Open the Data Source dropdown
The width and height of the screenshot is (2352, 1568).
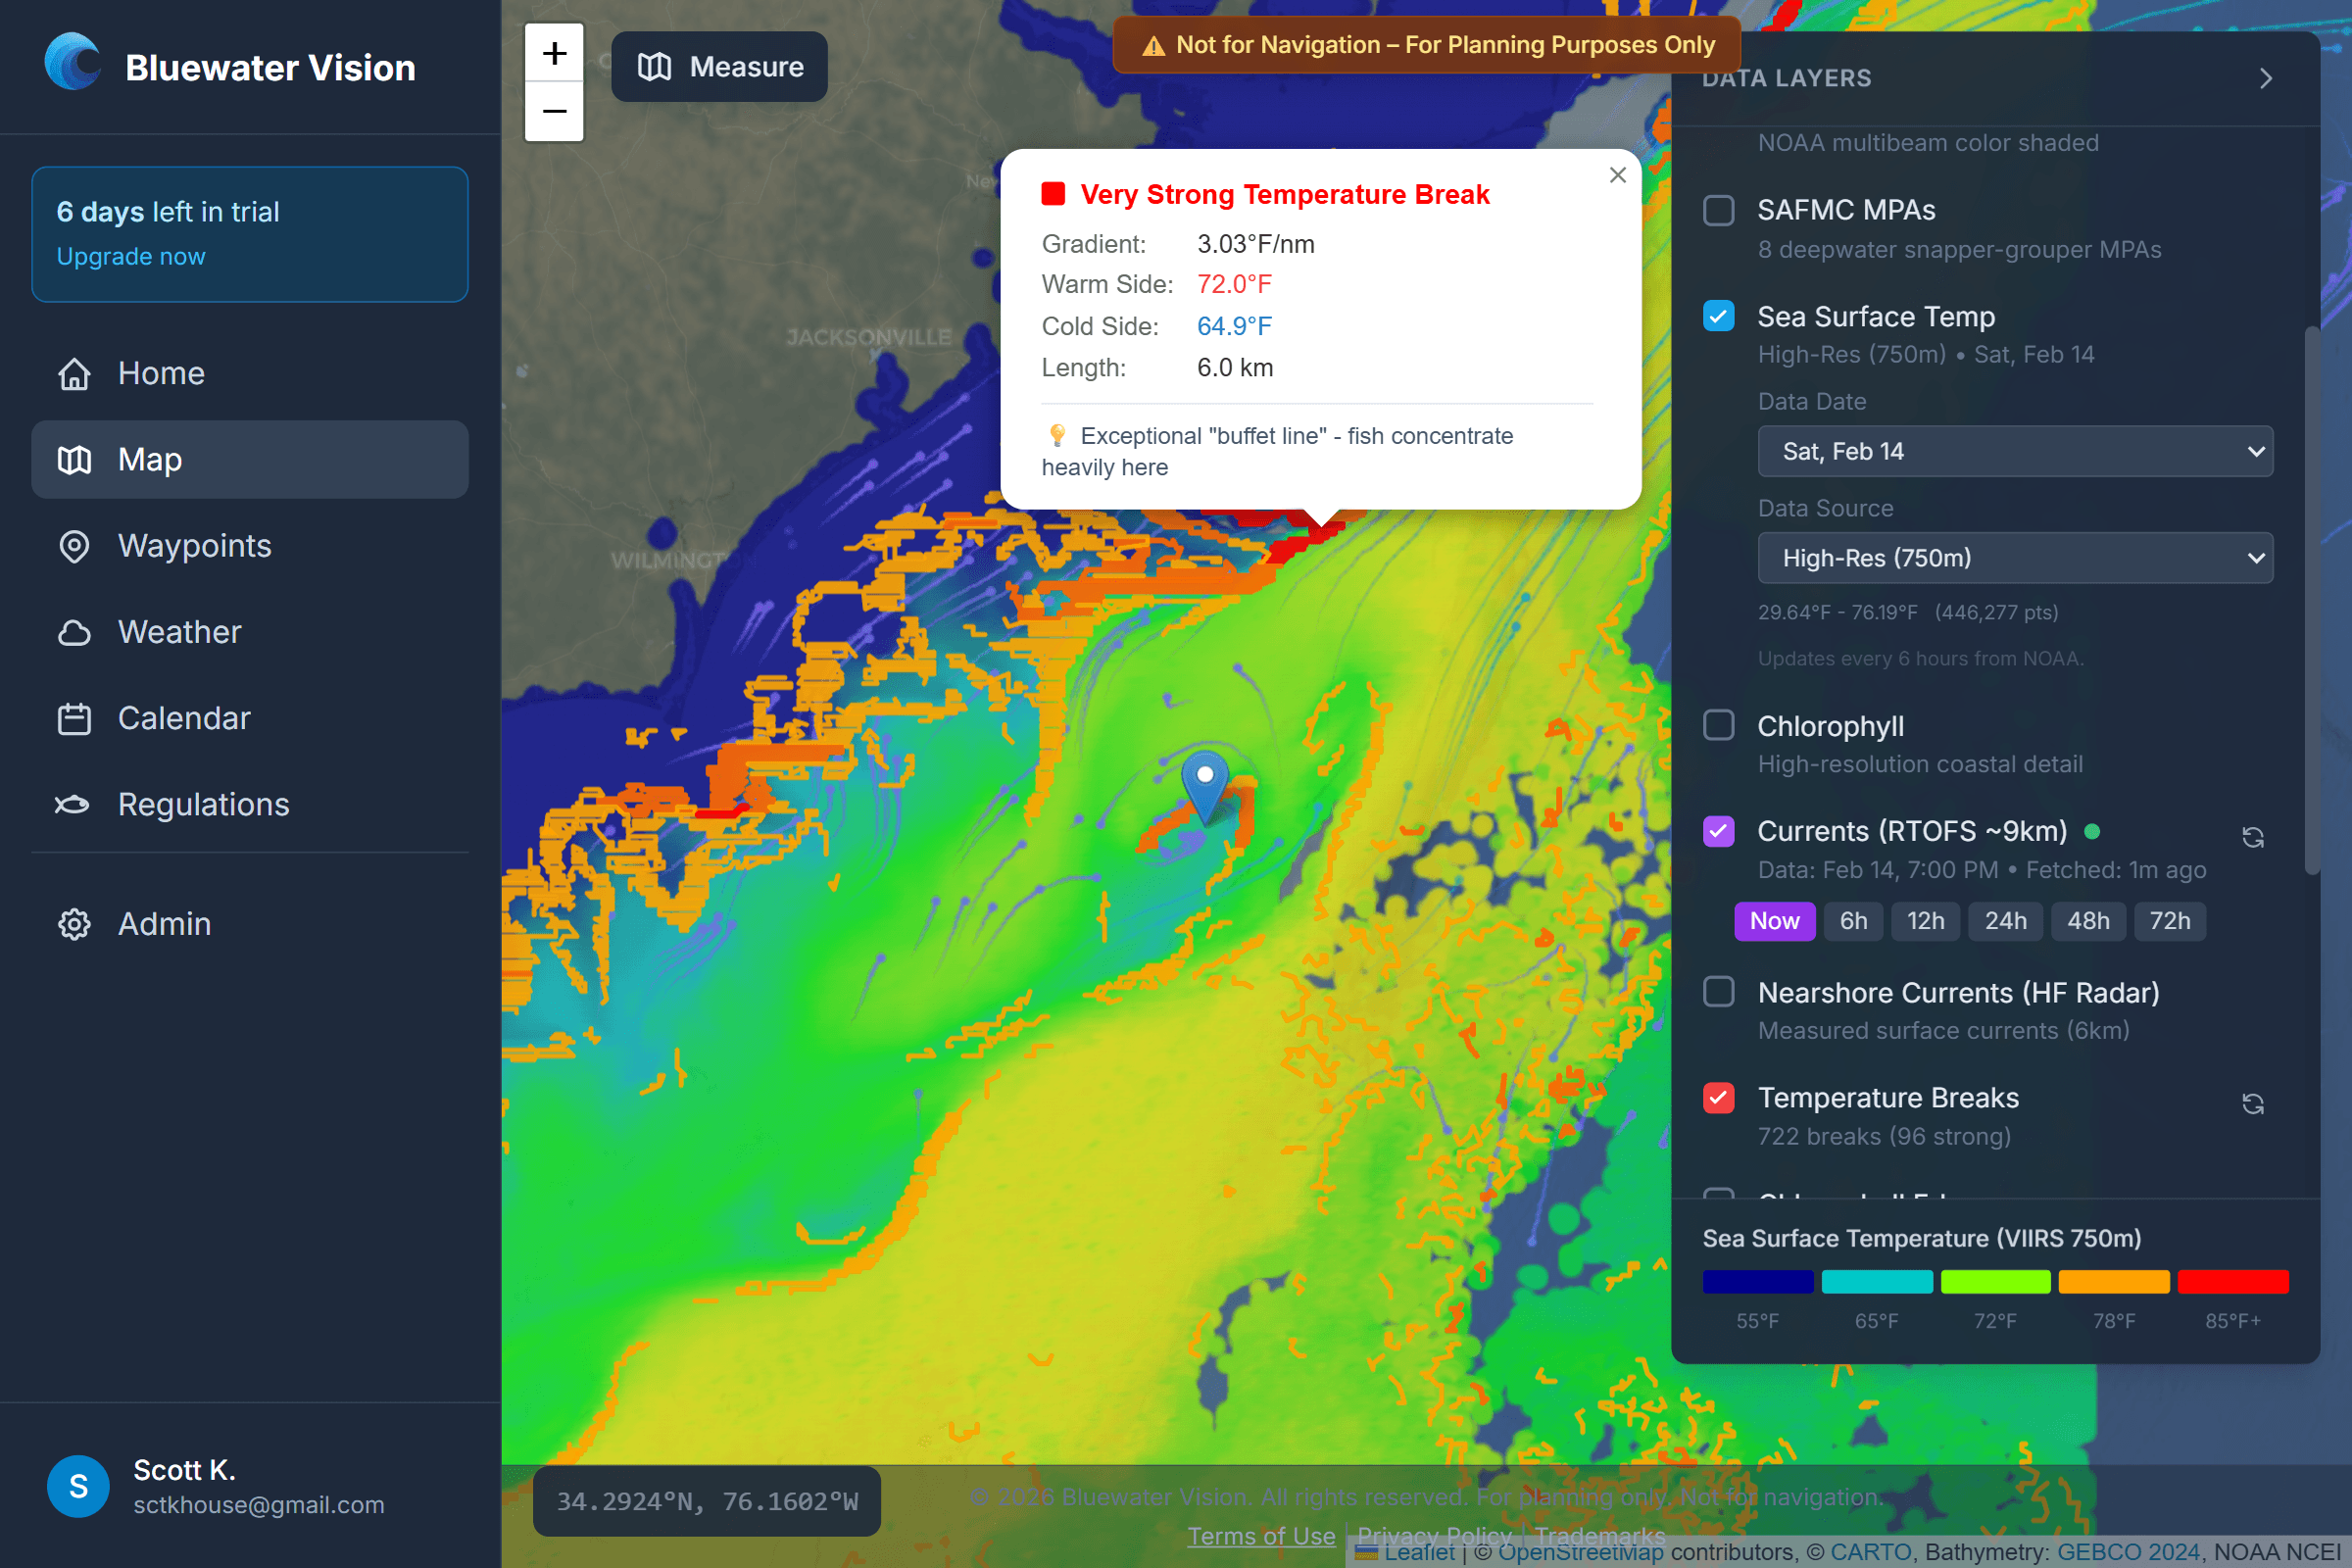pyautogui.click(x=2014, y=557)
